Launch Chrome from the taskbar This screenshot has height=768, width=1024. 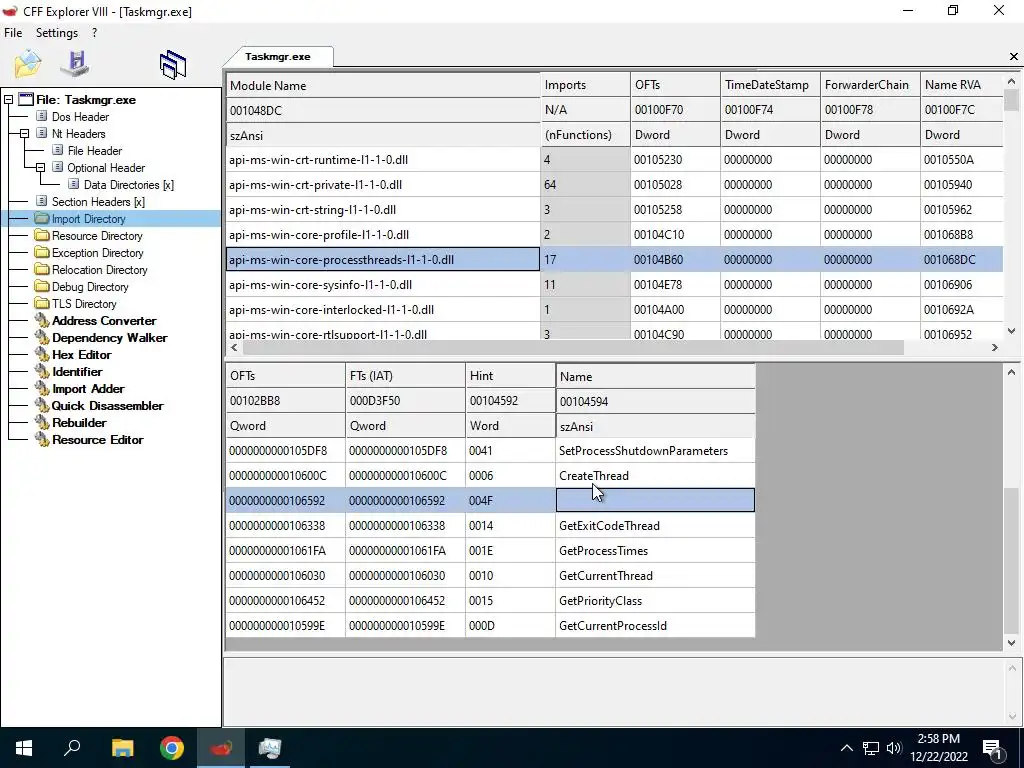point(172,748)
